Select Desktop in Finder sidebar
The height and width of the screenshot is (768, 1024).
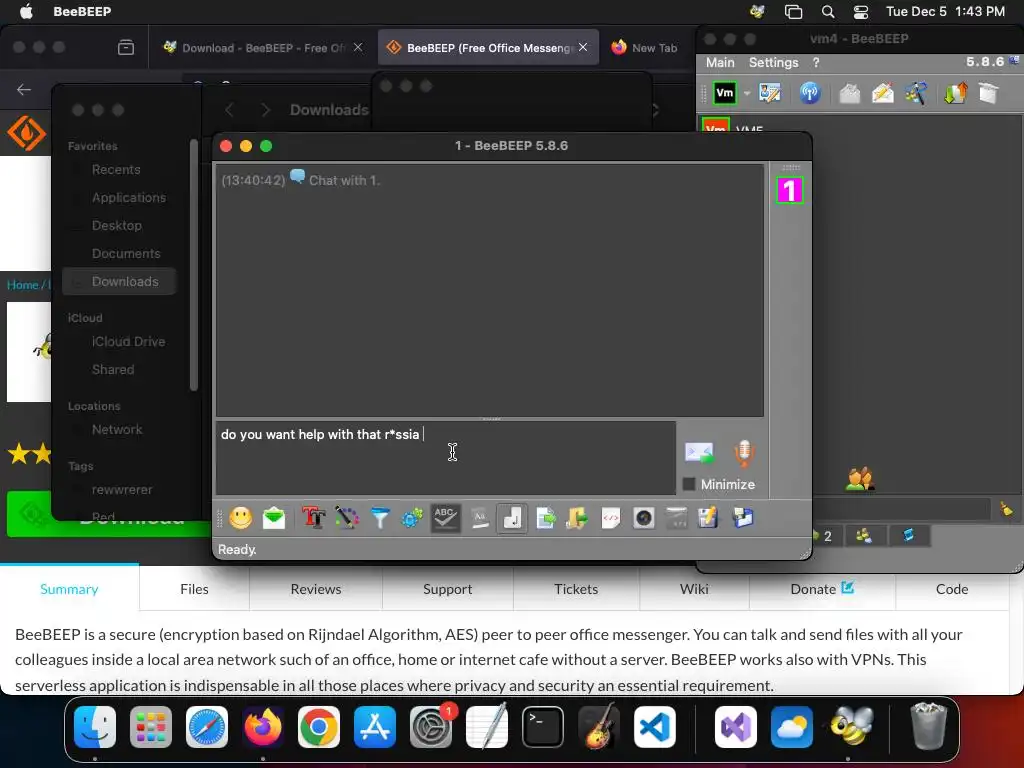click(116, 225)
